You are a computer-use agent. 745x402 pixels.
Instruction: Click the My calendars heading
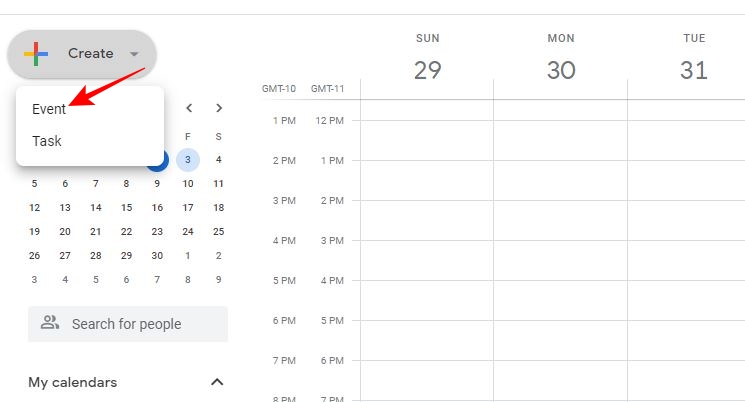[73, 382]
